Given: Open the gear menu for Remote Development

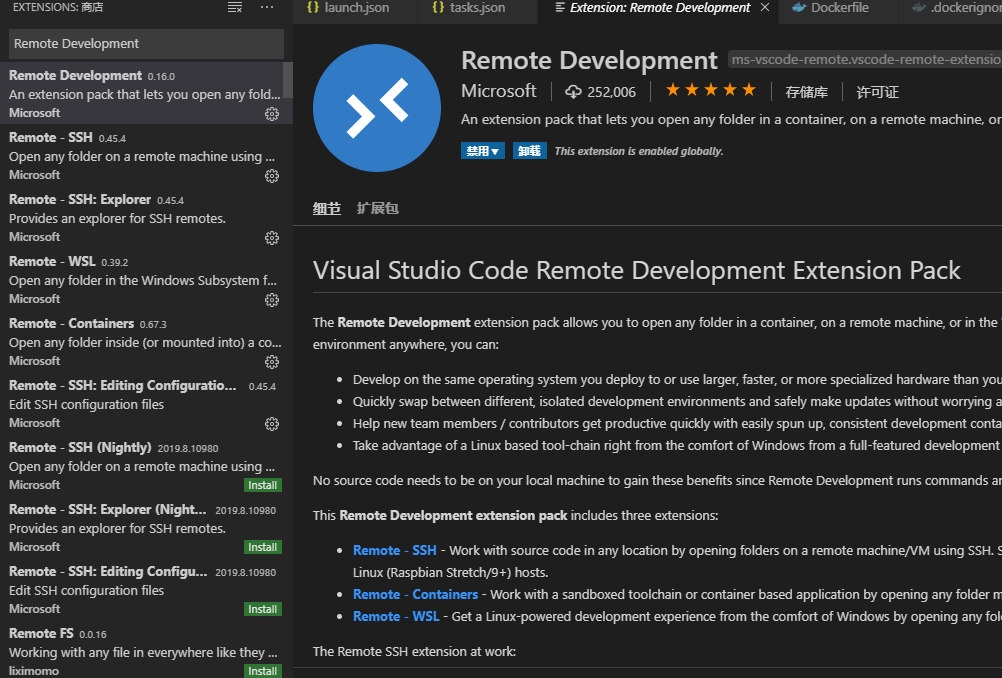Looking at the screenshot, I should pyautogui.click(x=272, y=114).
